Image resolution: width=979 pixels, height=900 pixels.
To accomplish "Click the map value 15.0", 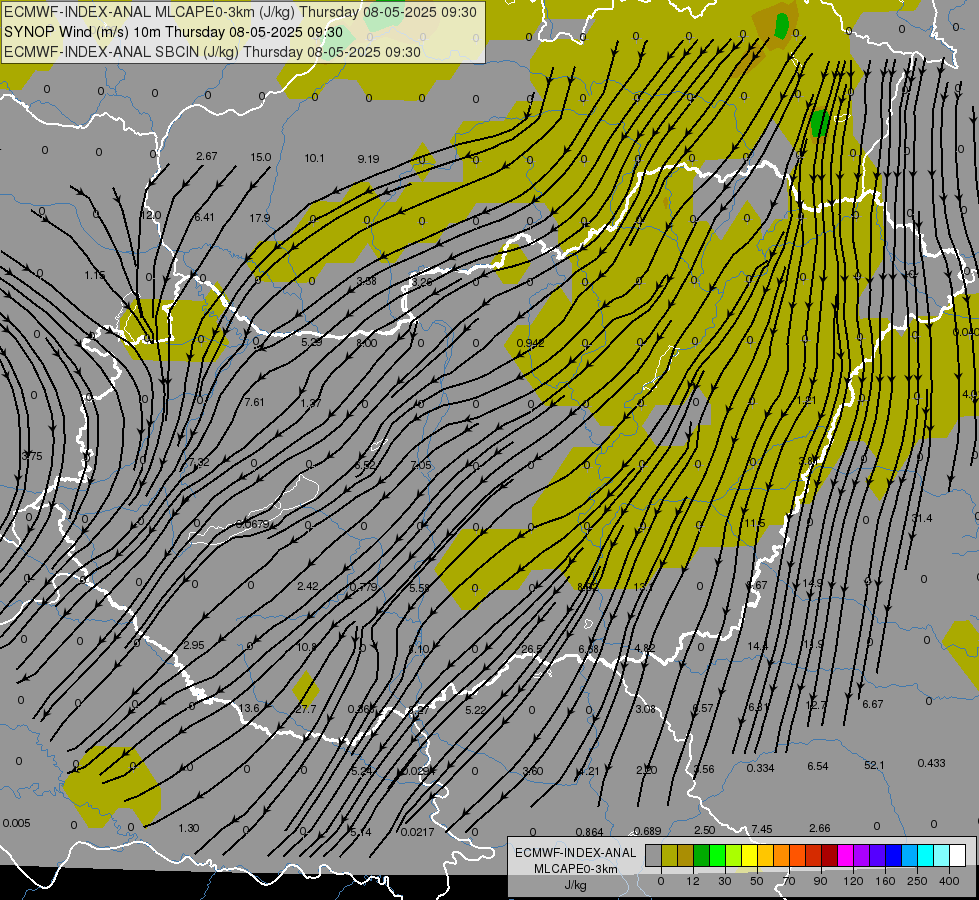I will click(x=261, y=157).
